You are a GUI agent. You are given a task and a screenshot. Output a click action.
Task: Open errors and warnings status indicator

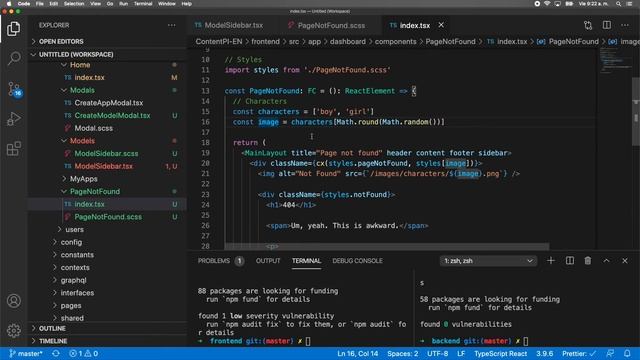click(x=84, y=353)
